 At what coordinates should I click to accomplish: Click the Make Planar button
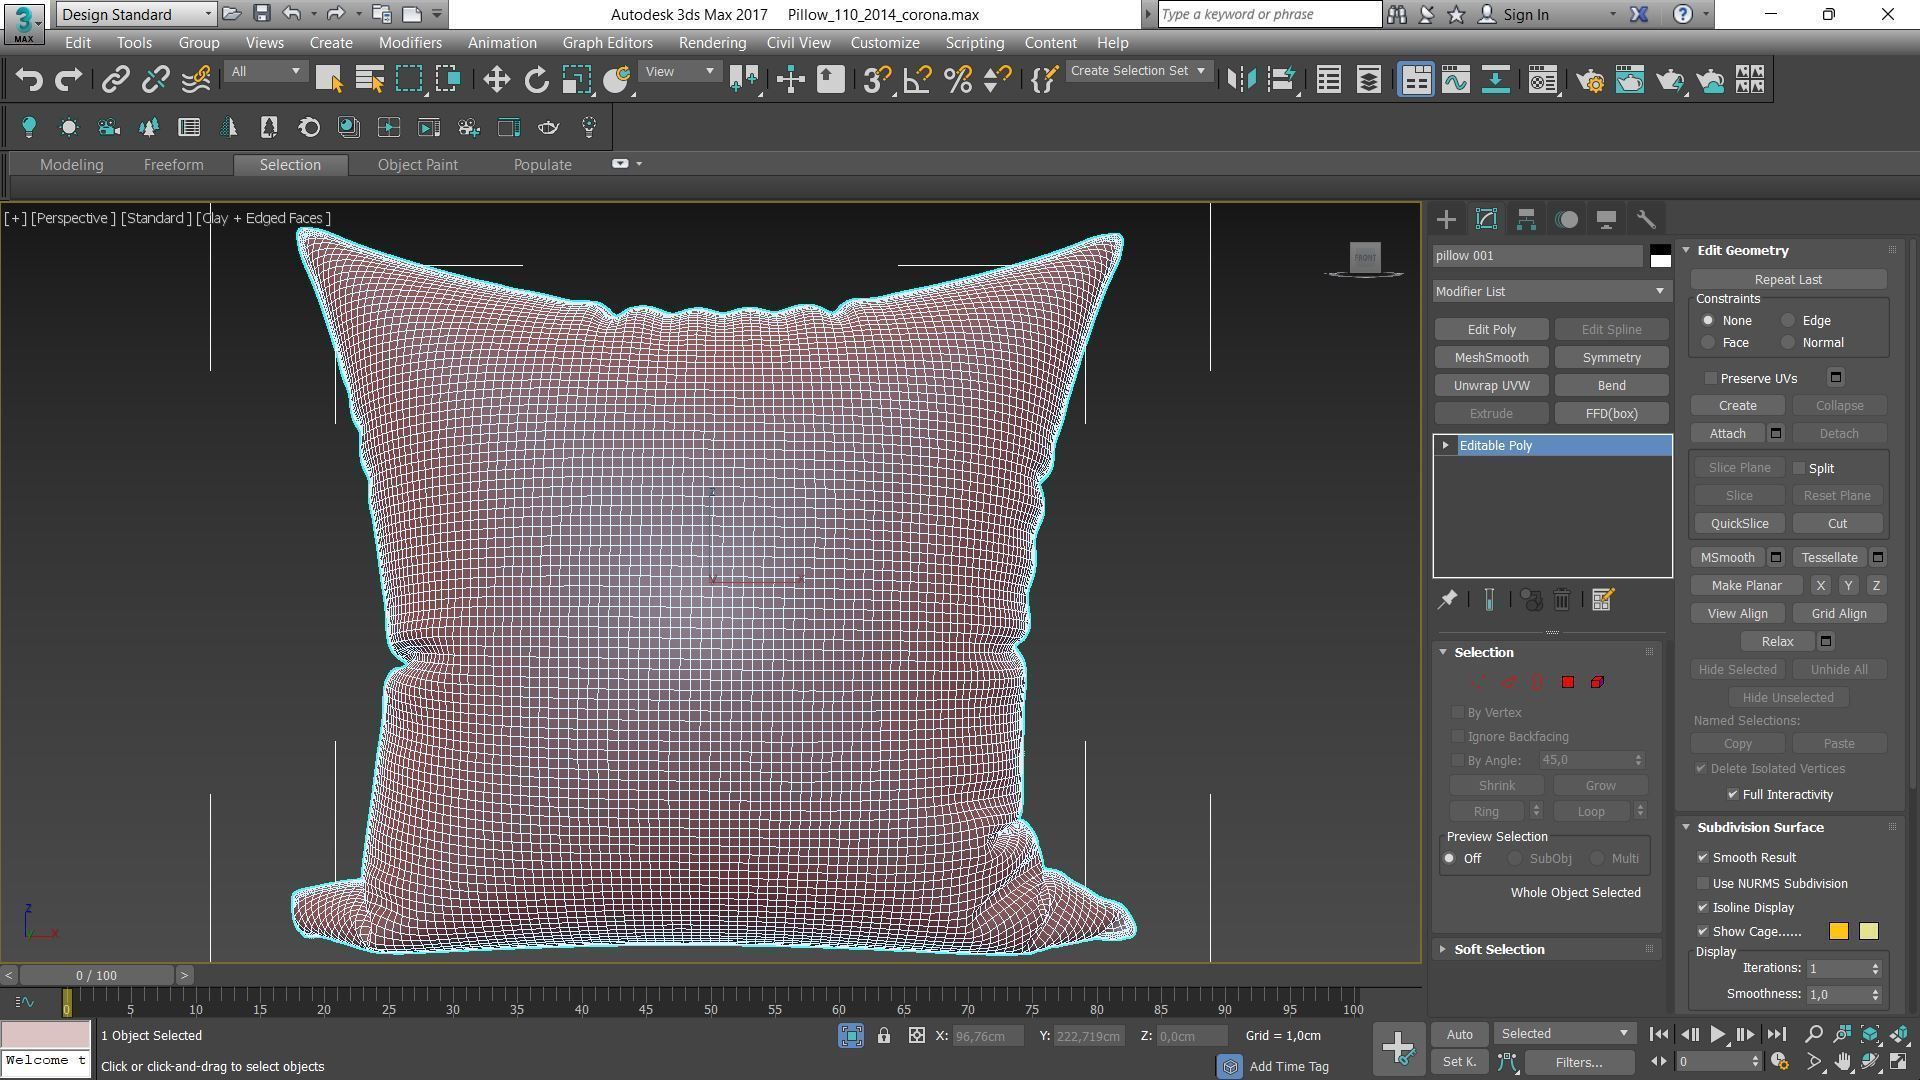click(1746, 586)
